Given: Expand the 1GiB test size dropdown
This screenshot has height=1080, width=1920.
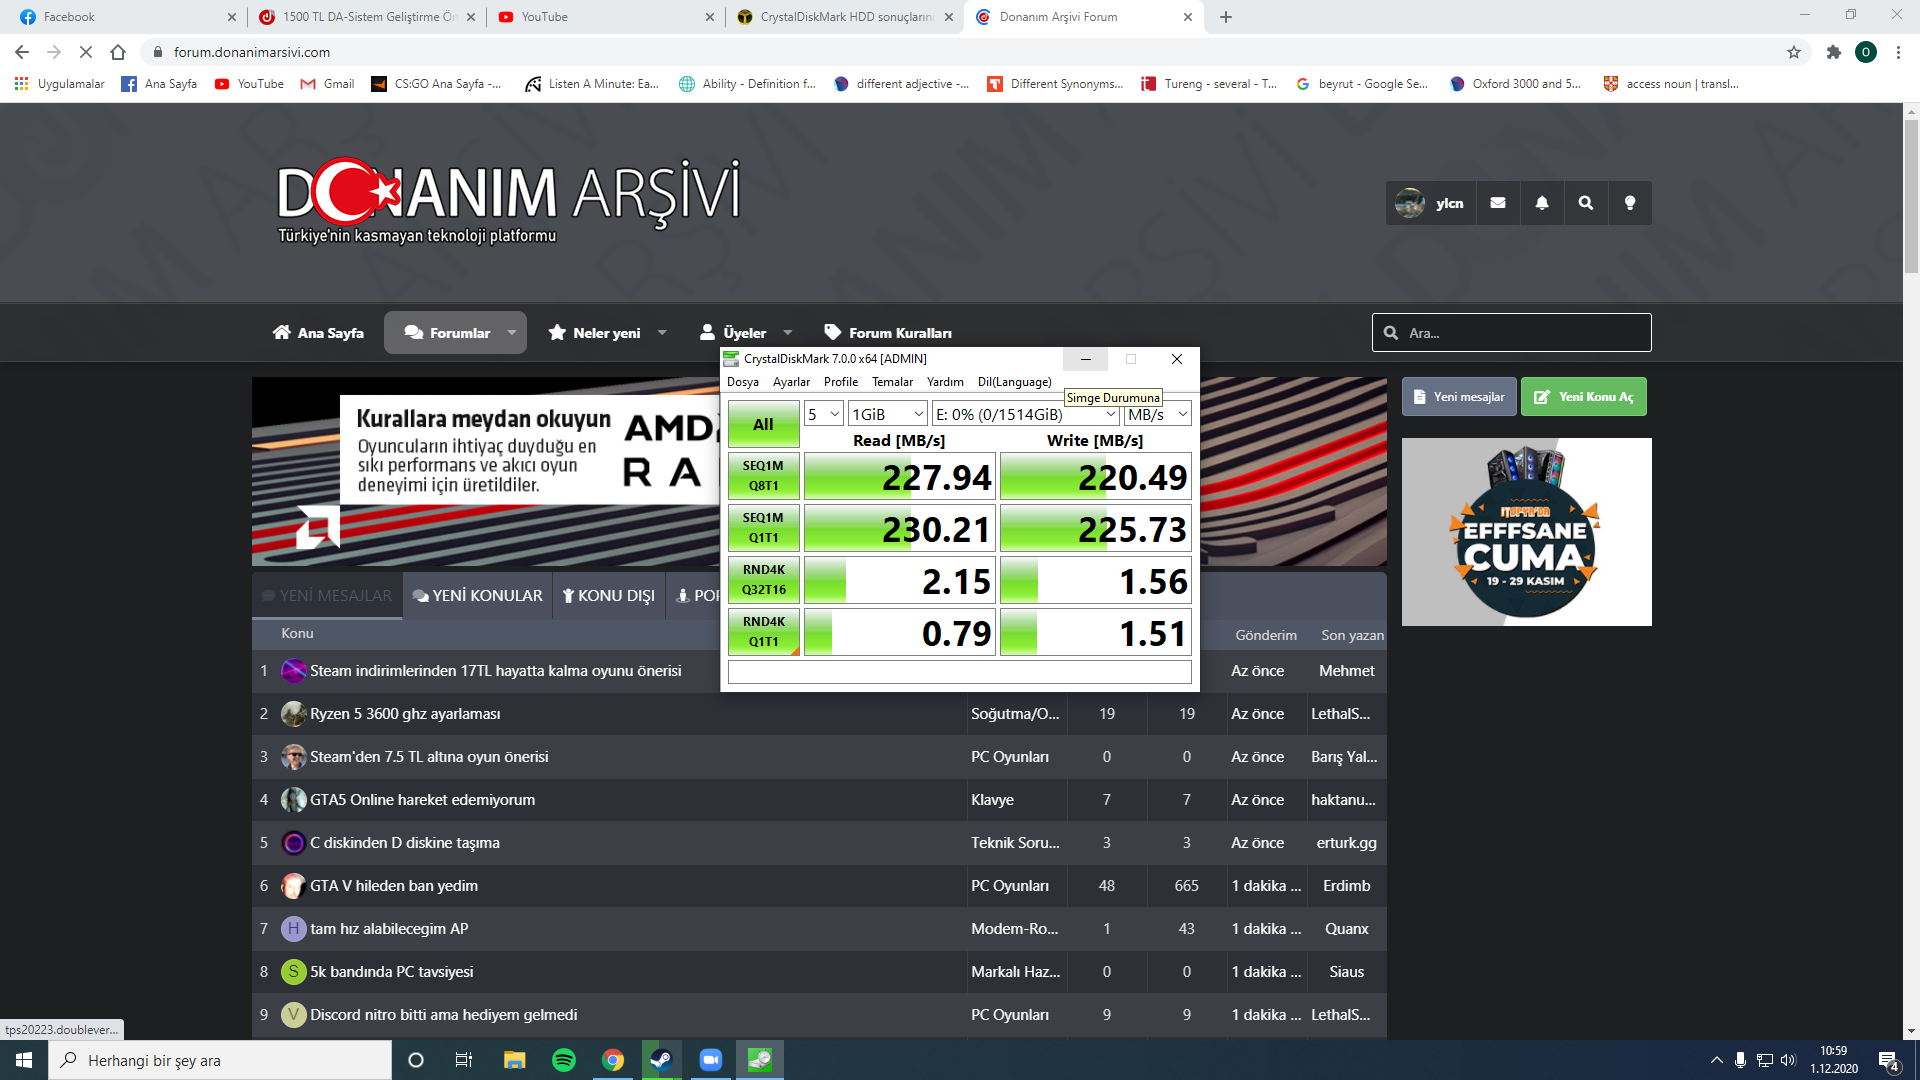Looking at the screenshot, I should 887,414.
